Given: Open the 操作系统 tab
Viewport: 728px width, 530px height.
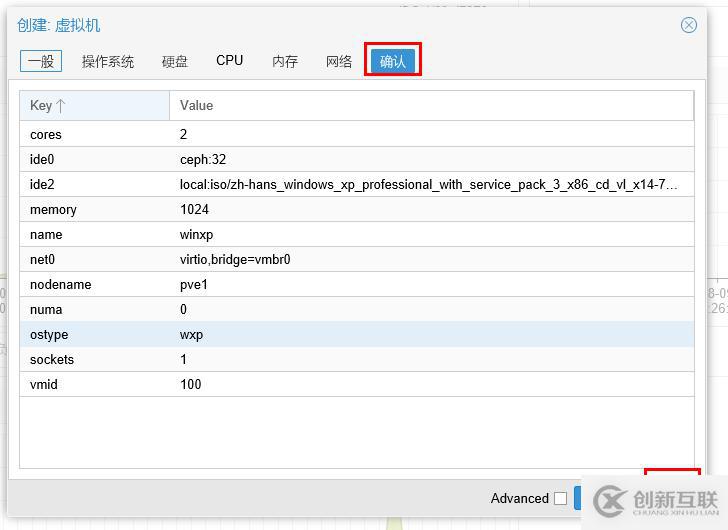Looking at the screenshot, I should pyautogui.click(x=108, y=61).
